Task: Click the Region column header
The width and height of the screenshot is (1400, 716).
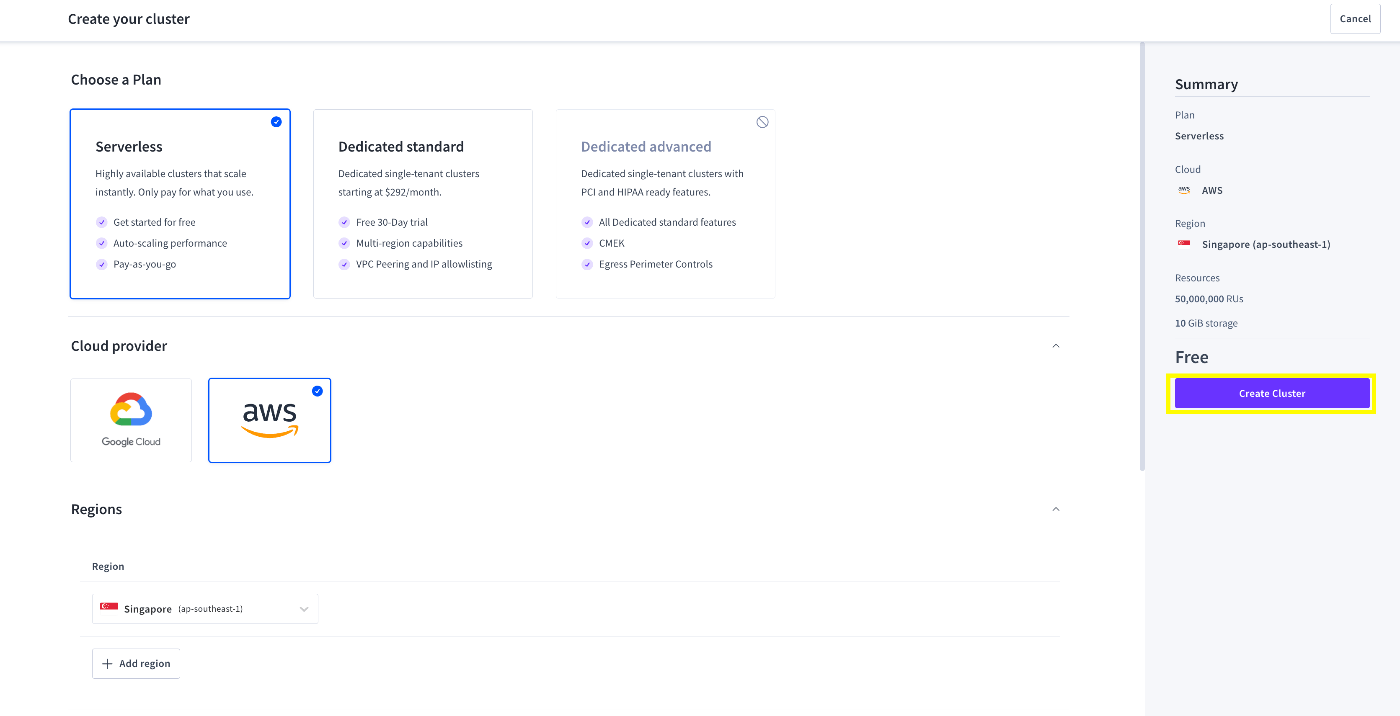Action: [x=108, y=567]
